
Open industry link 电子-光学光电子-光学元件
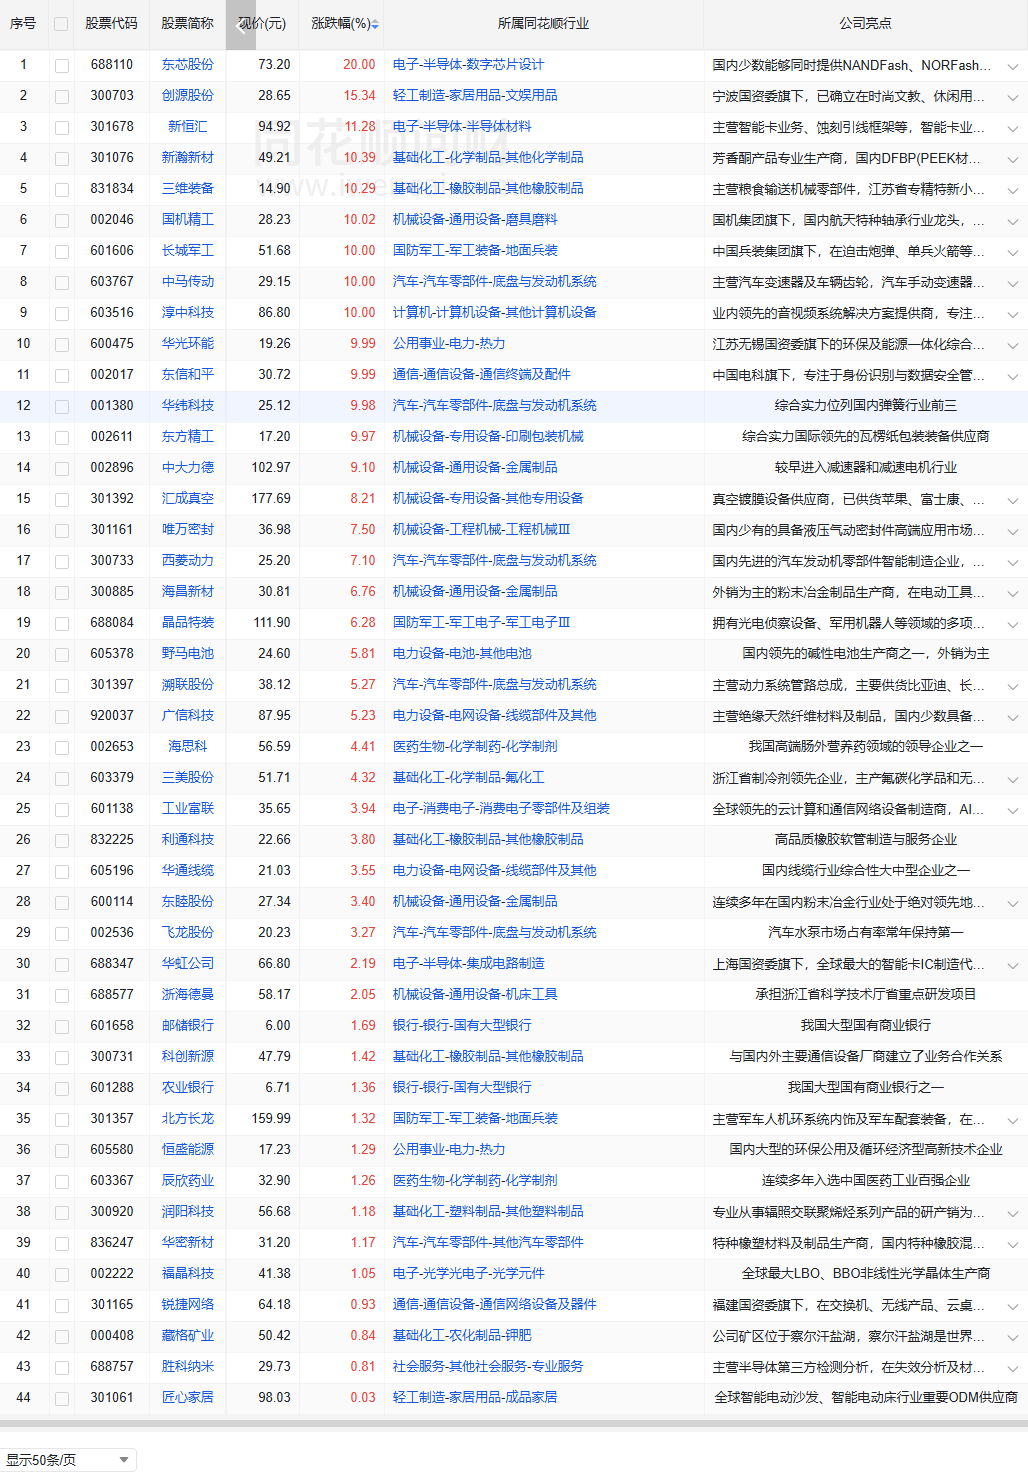pyautogui.click(x=468, y=1273)
